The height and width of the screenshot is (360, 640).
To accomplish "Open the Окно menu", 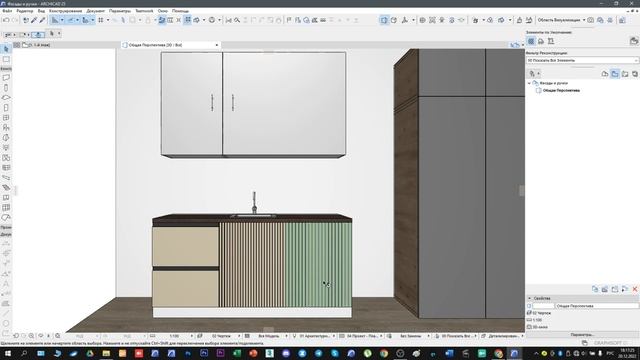I will point(162,11).
